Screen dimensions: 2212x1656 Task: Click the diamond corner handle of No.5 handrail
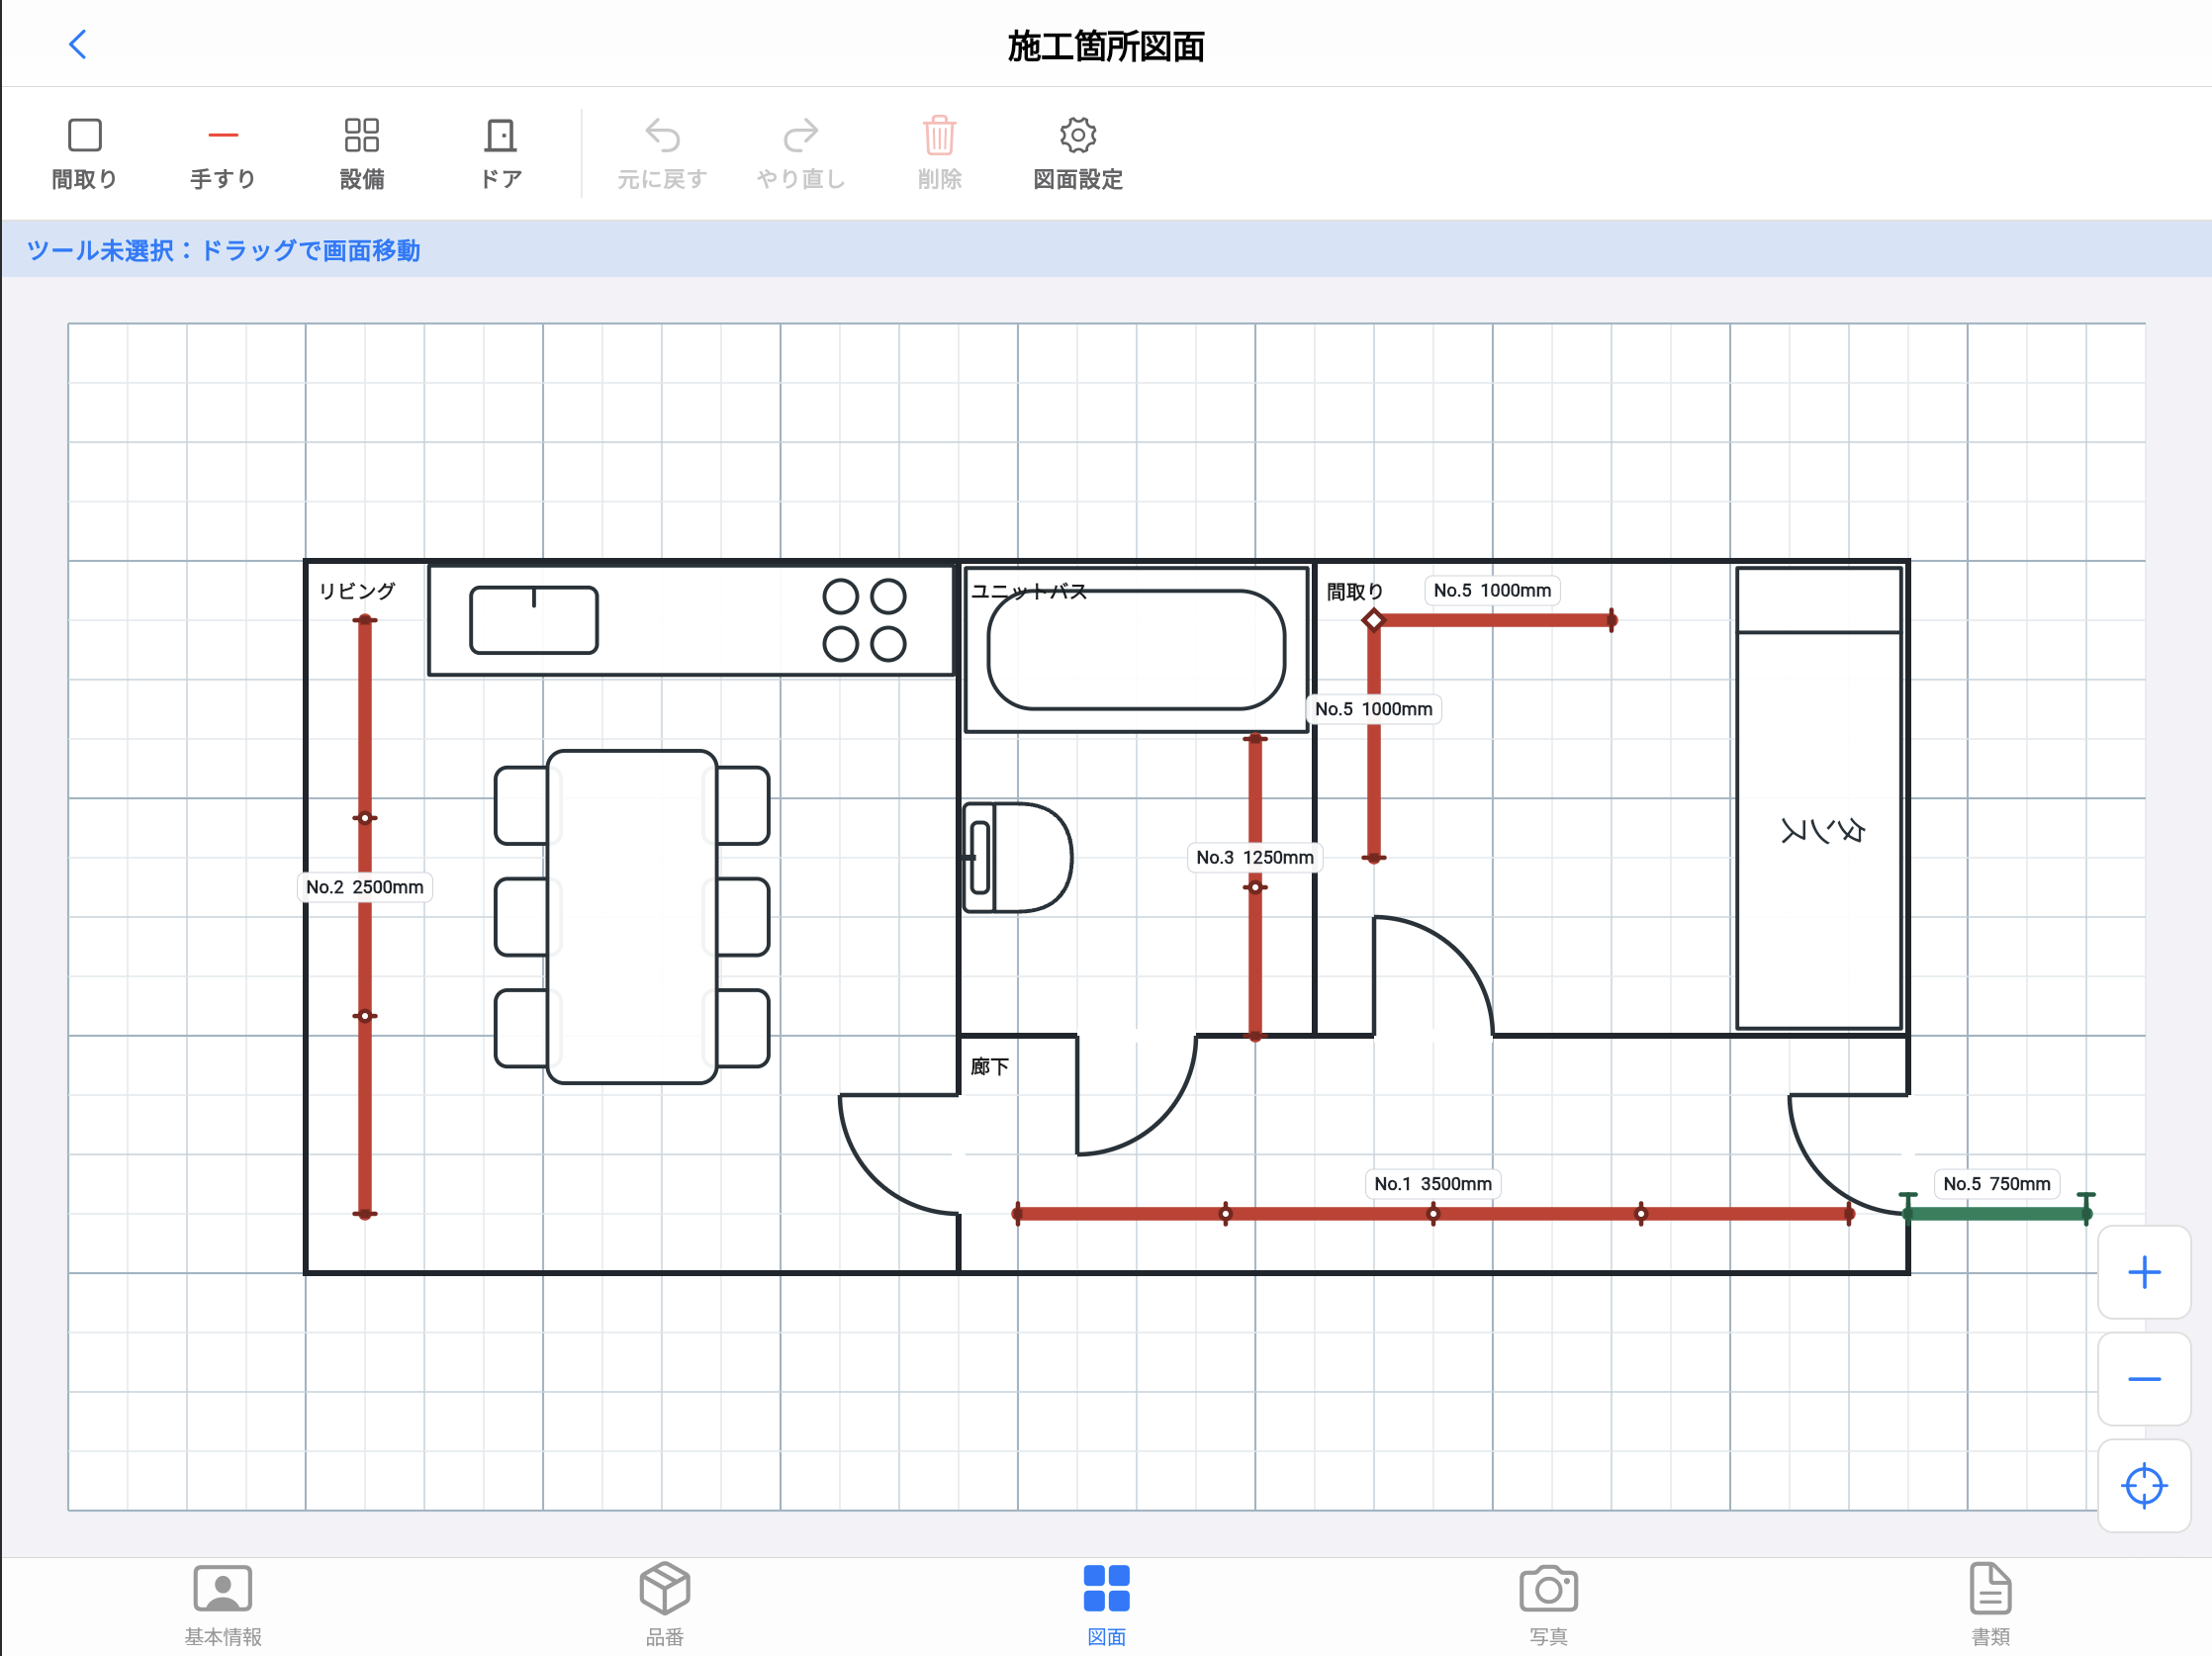1374,620
